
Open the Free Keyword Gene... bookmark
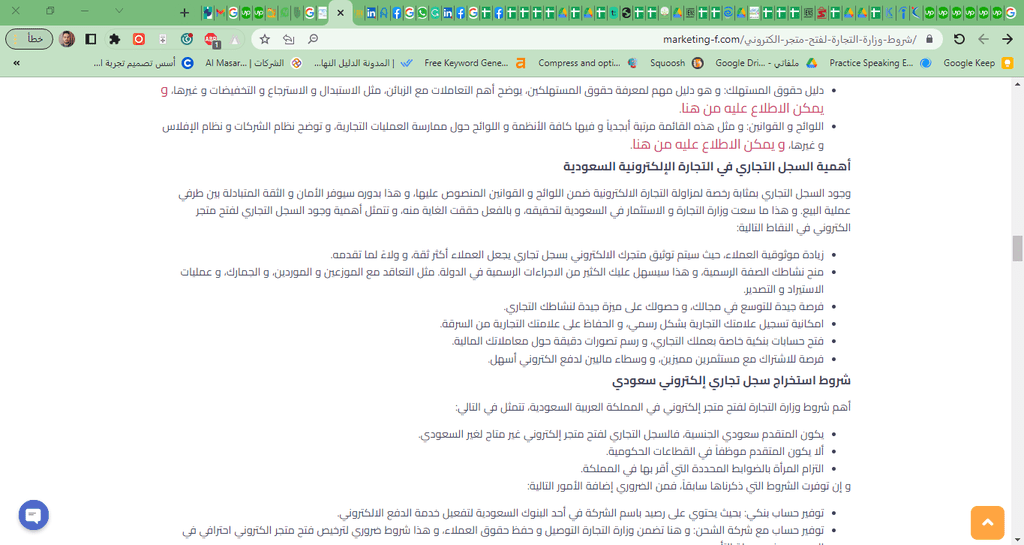tap(475, 63)
